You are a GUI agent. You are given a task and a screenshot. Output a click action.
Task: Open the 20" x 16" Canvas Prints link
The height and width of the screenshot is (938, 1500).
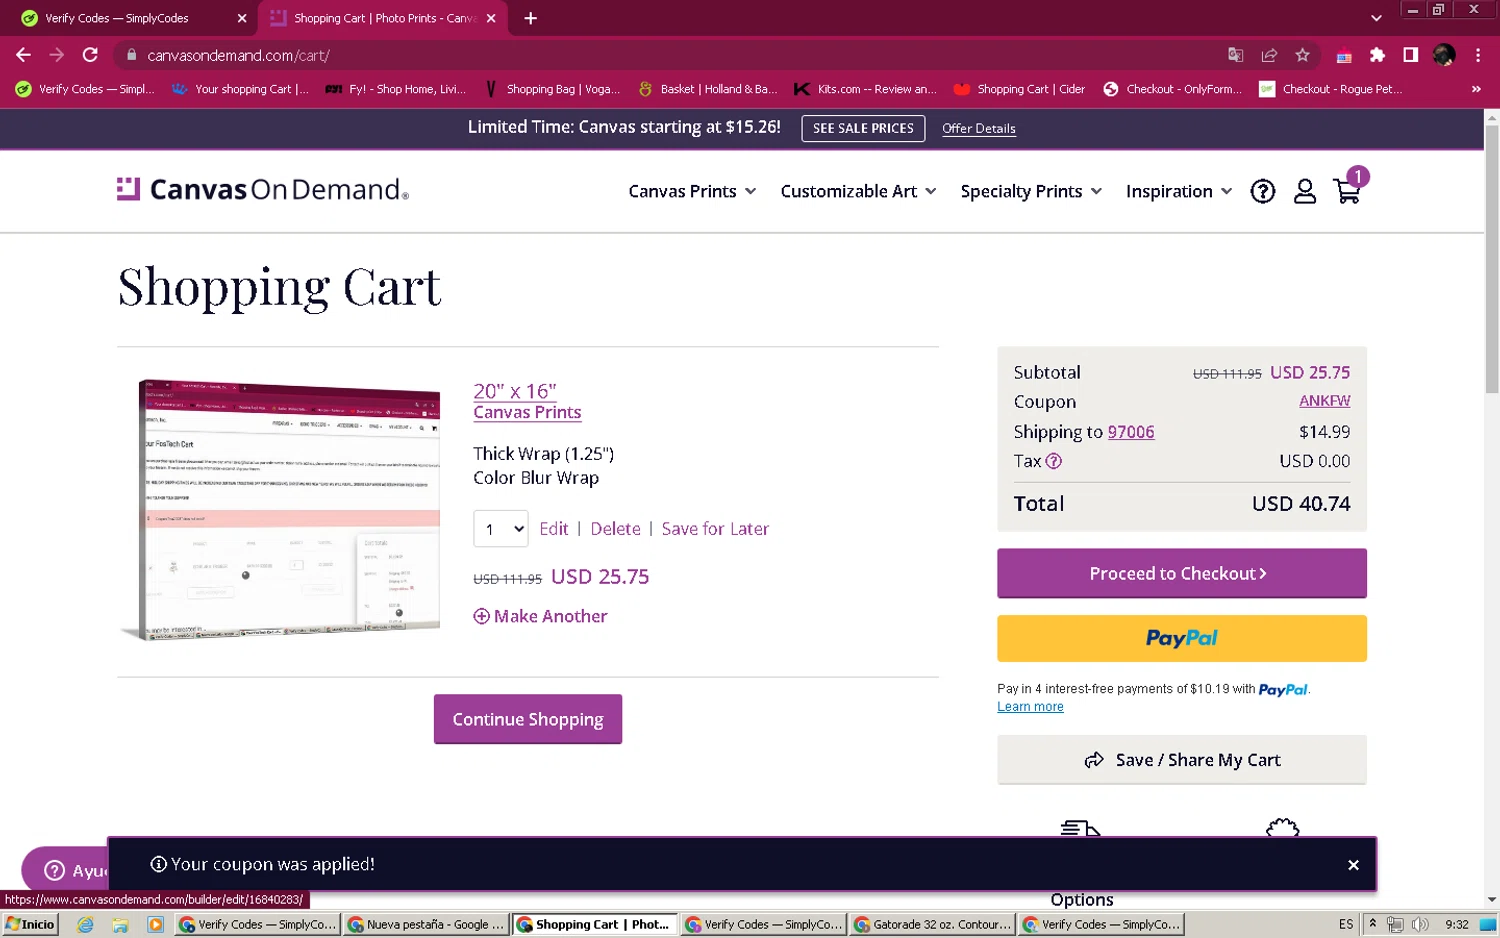[x=527, y=401]
